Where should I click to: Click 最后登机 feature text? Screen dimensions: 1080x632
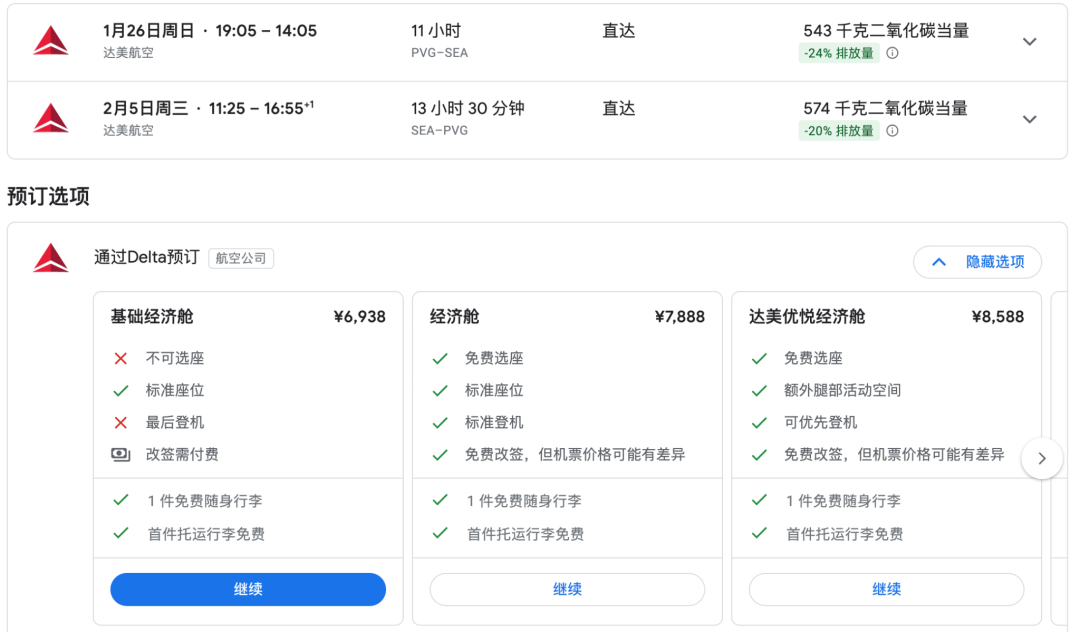(x=175, y=423)
